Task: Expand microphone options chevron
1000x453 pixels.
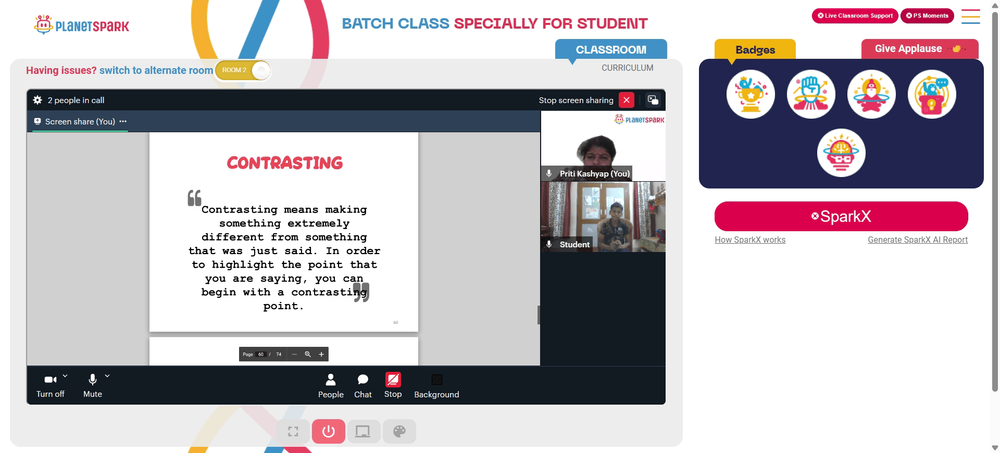Action: click(107, 376)
